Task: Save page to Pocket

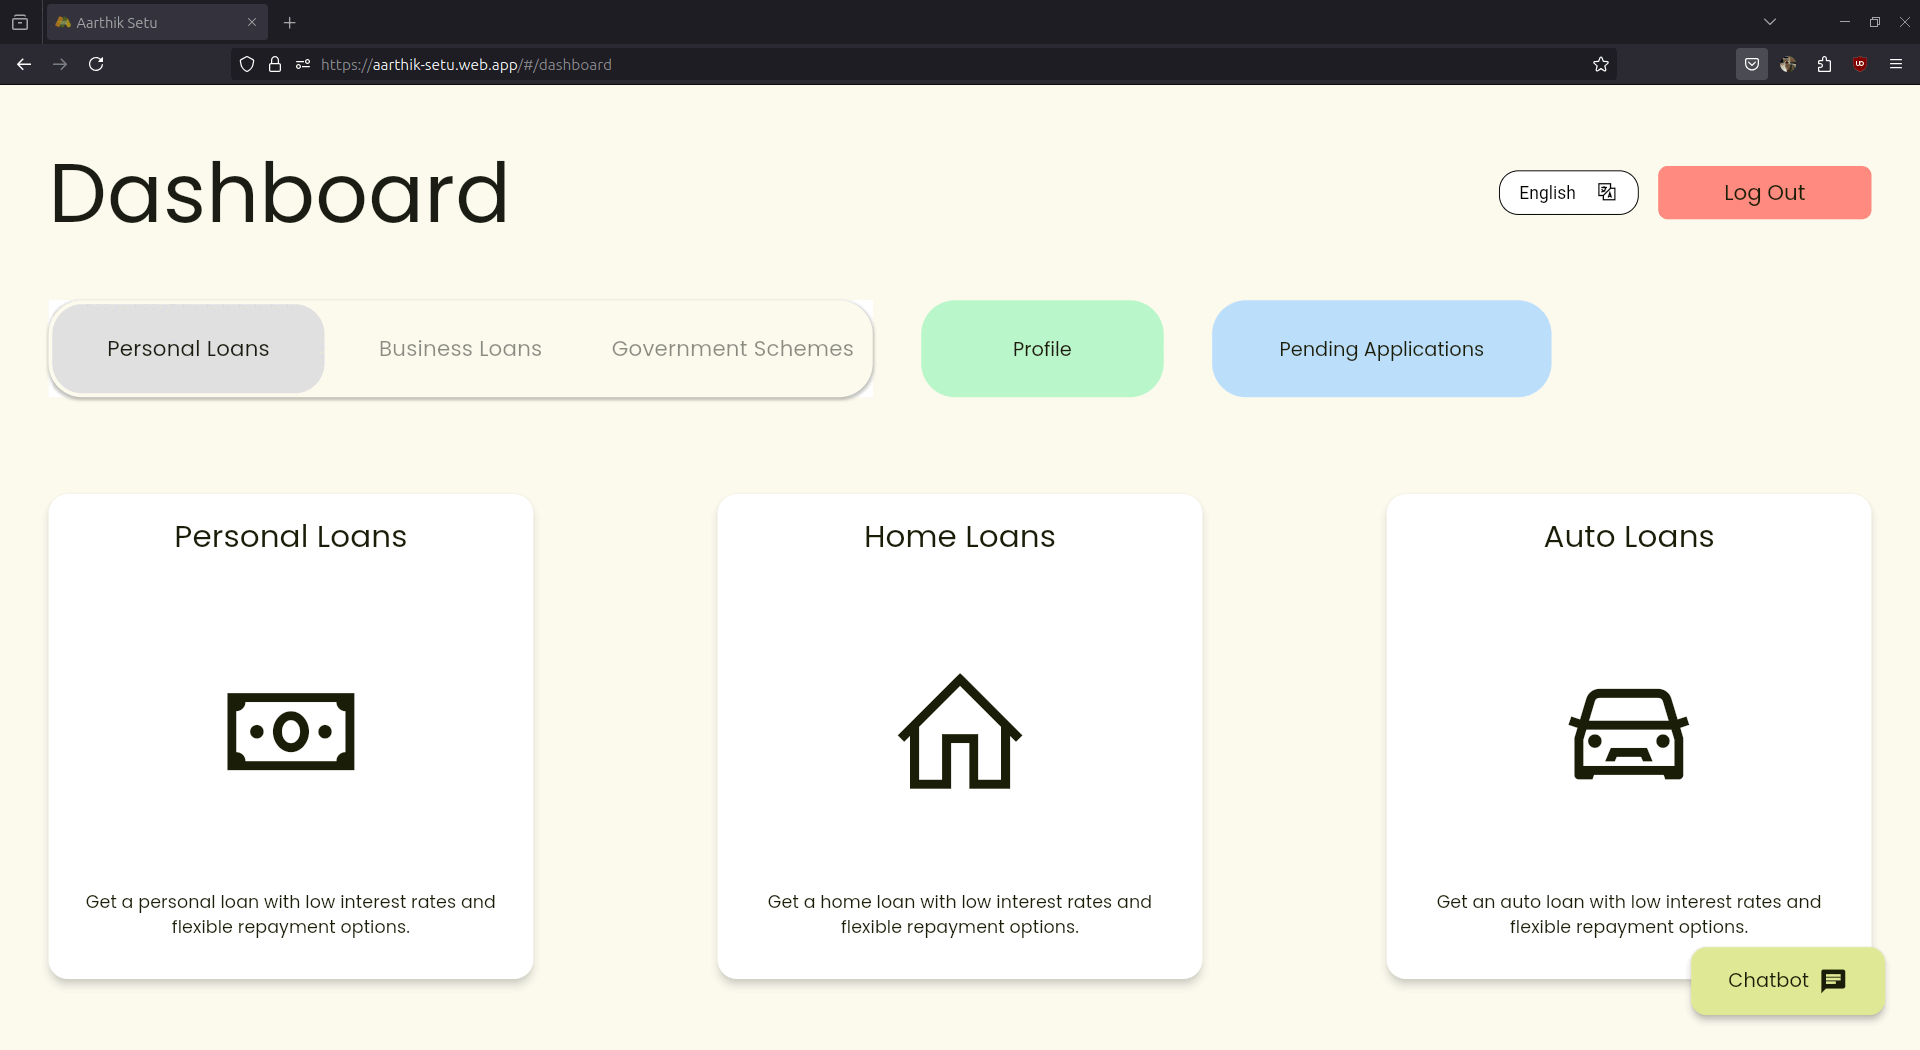Action: click(x=1752, y=64)
